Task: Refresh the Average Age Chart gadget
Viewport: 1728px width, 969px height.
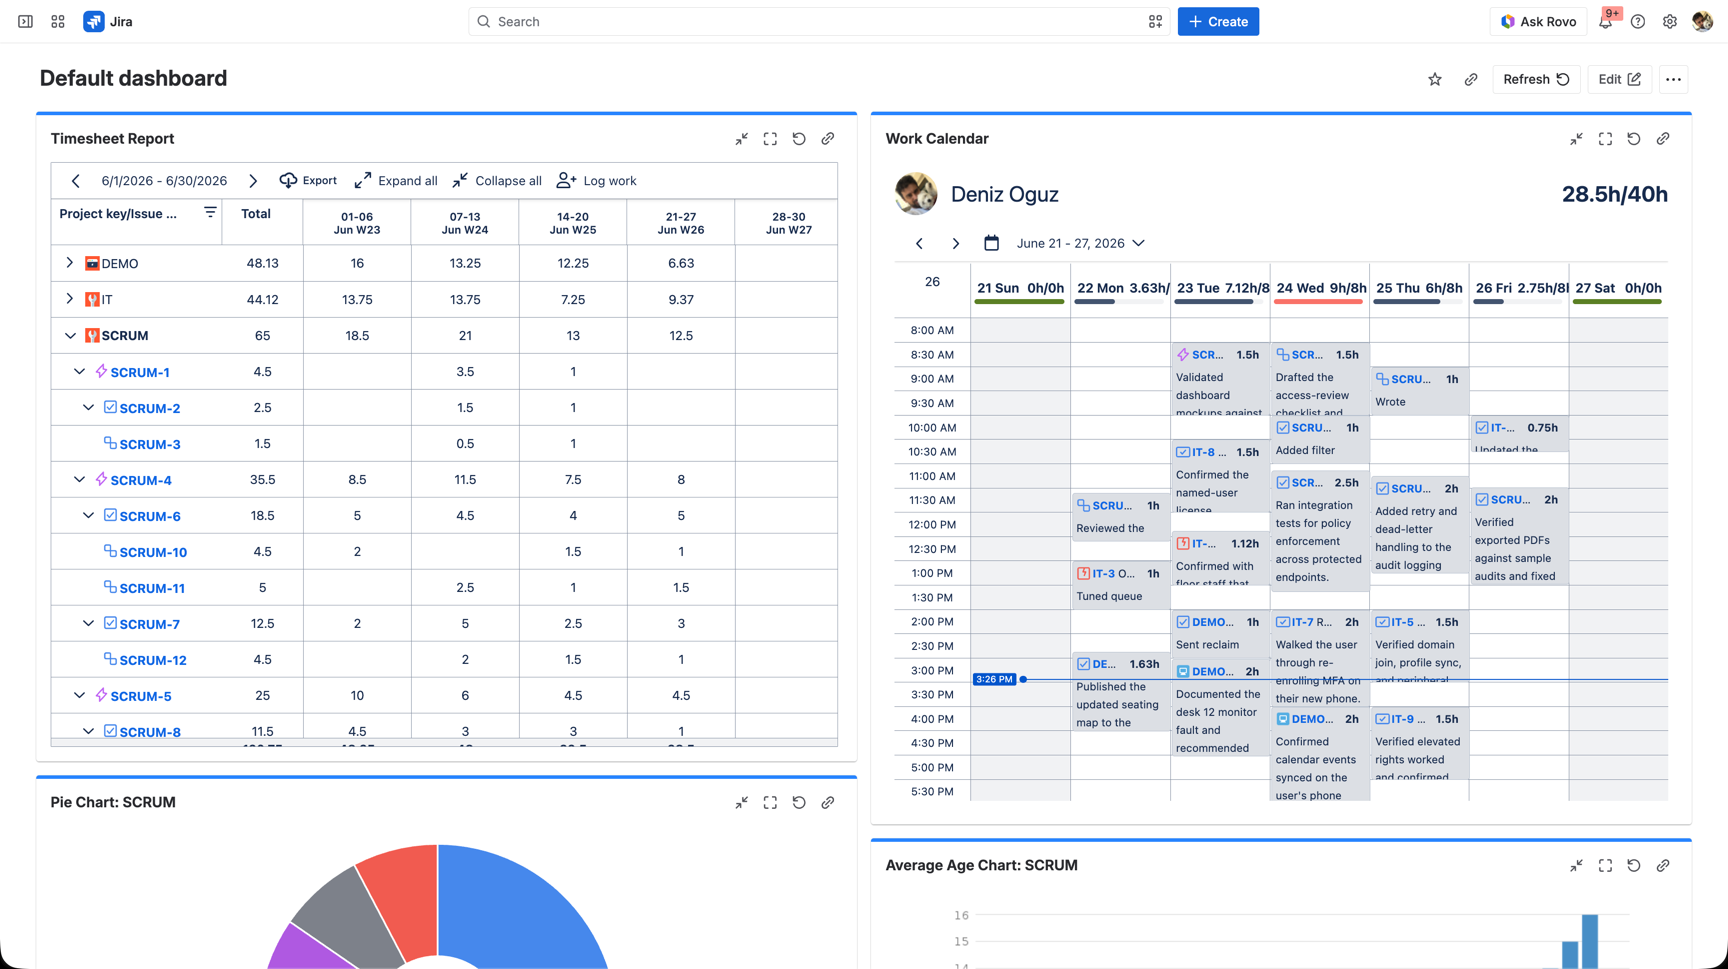Action: tap(1634, 866)
